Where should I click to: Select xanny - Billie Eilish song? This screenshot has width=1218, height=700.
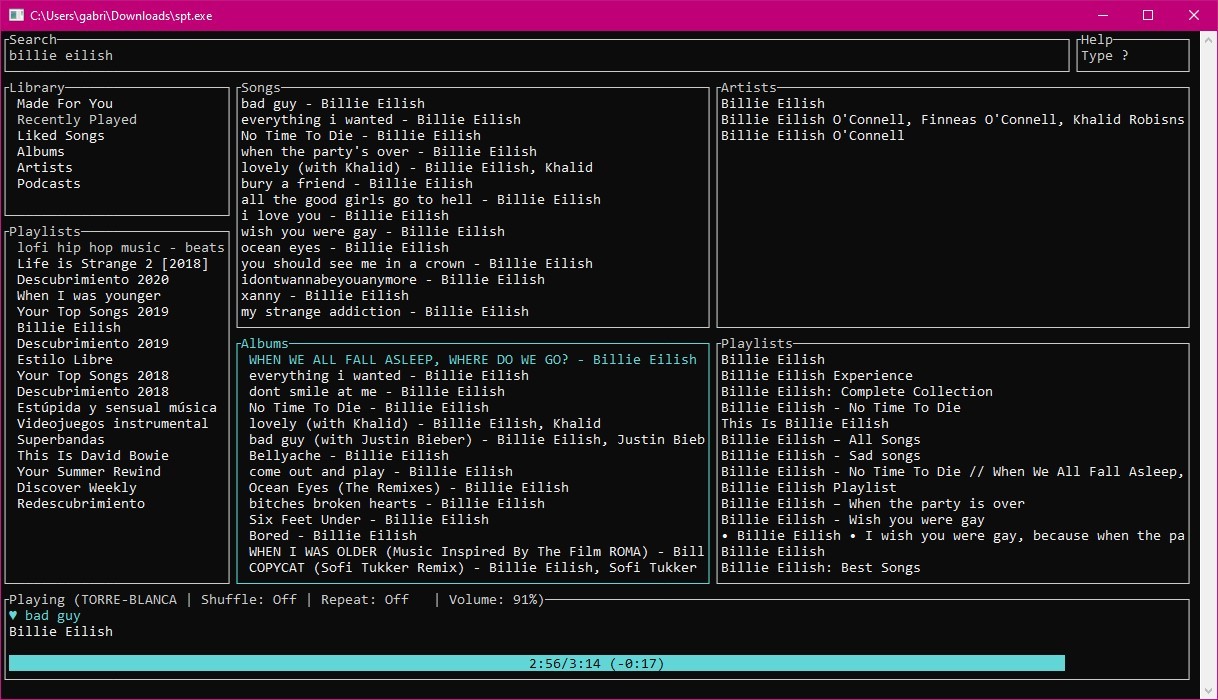click(x=325, y=296)
